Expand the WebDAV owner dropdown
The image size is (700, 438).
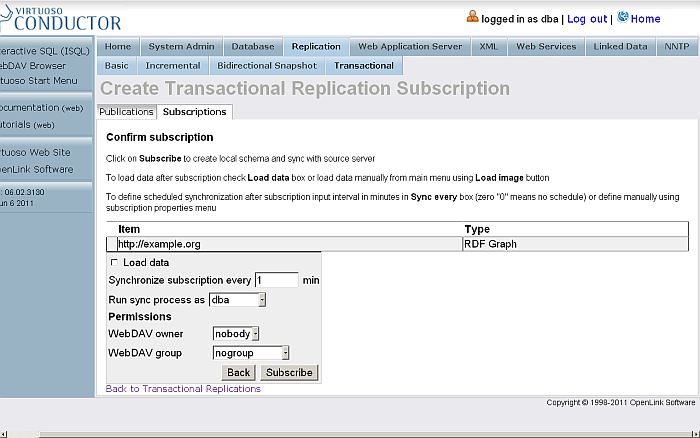point(236,333)
